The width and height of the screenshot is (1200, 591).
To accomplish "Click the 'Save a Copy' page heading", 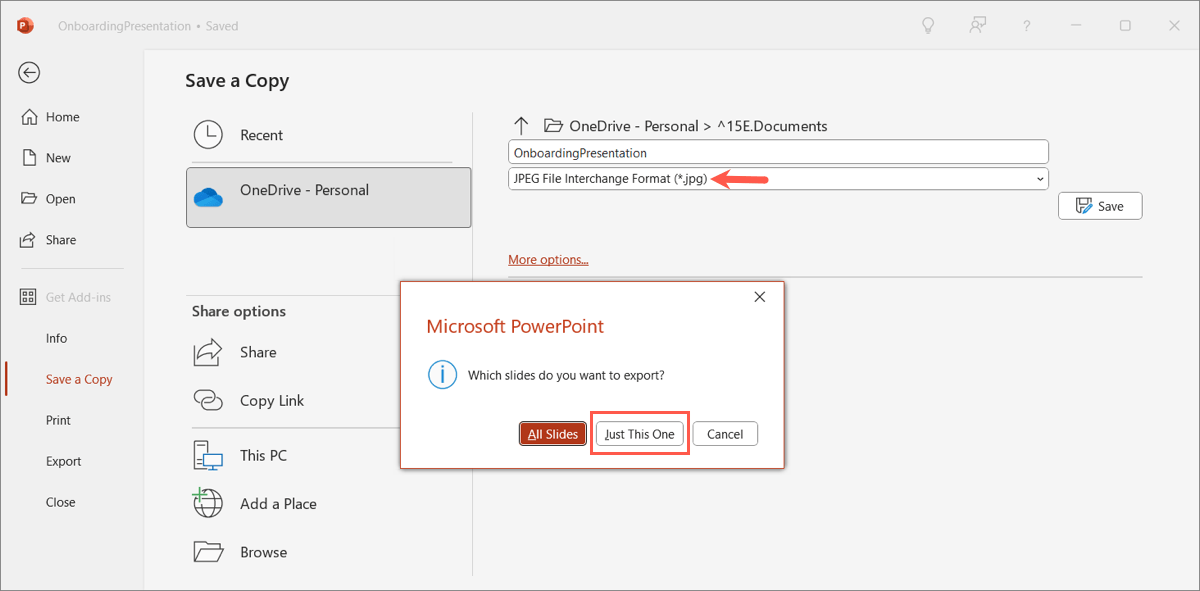I will pos(237,81).
